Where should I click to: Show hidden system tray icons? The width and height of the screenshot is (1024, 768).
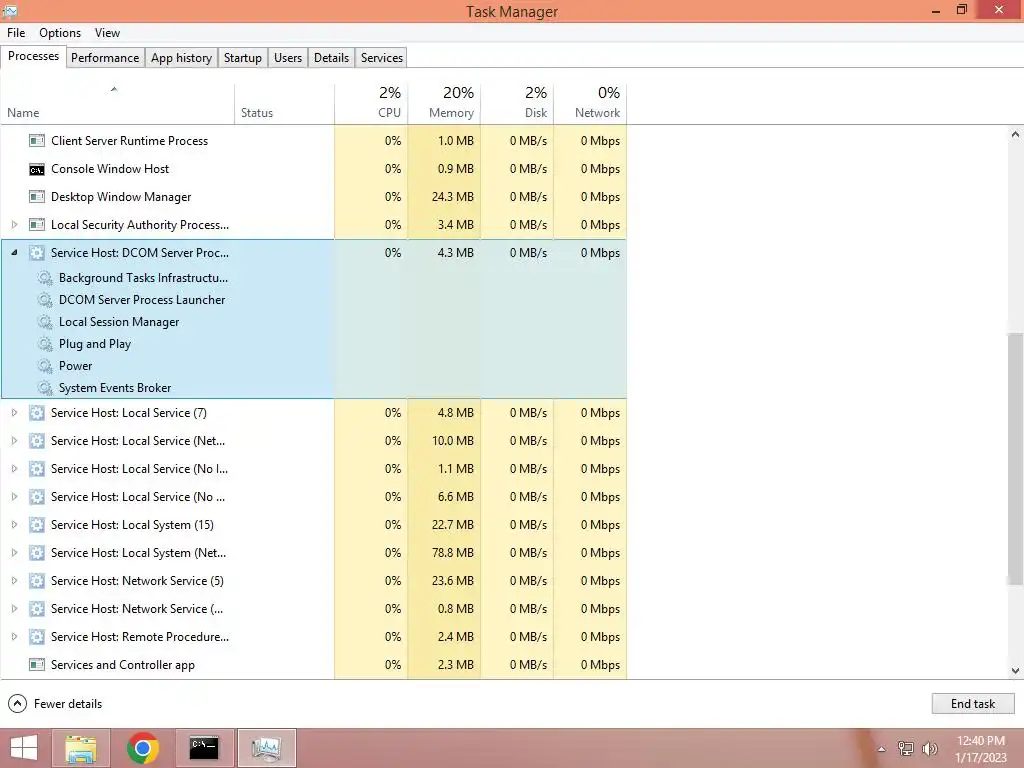click(x=882, y=749)
